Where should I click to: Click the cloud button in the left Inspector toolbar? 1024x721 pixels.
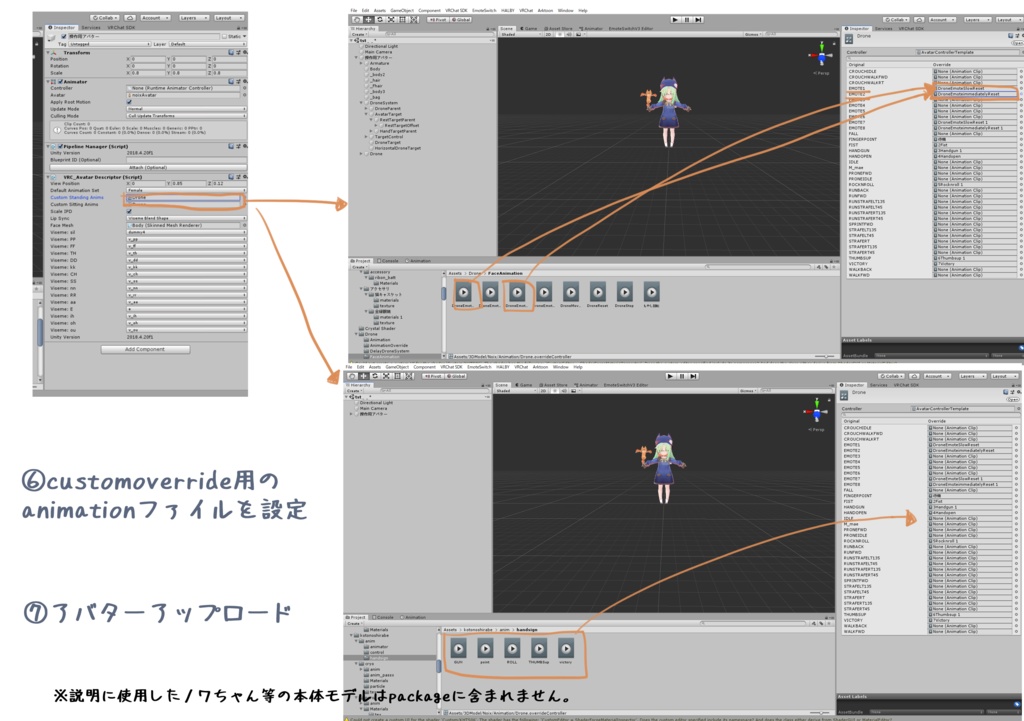click(129, 18)
